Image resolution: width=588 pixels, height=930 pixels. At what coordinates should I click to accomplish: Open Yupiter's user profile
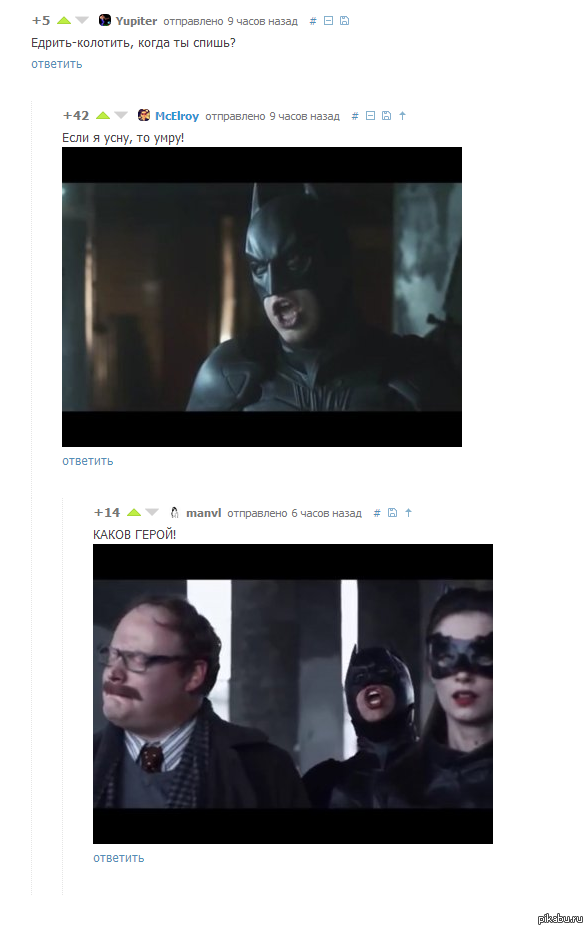point(136,21)
